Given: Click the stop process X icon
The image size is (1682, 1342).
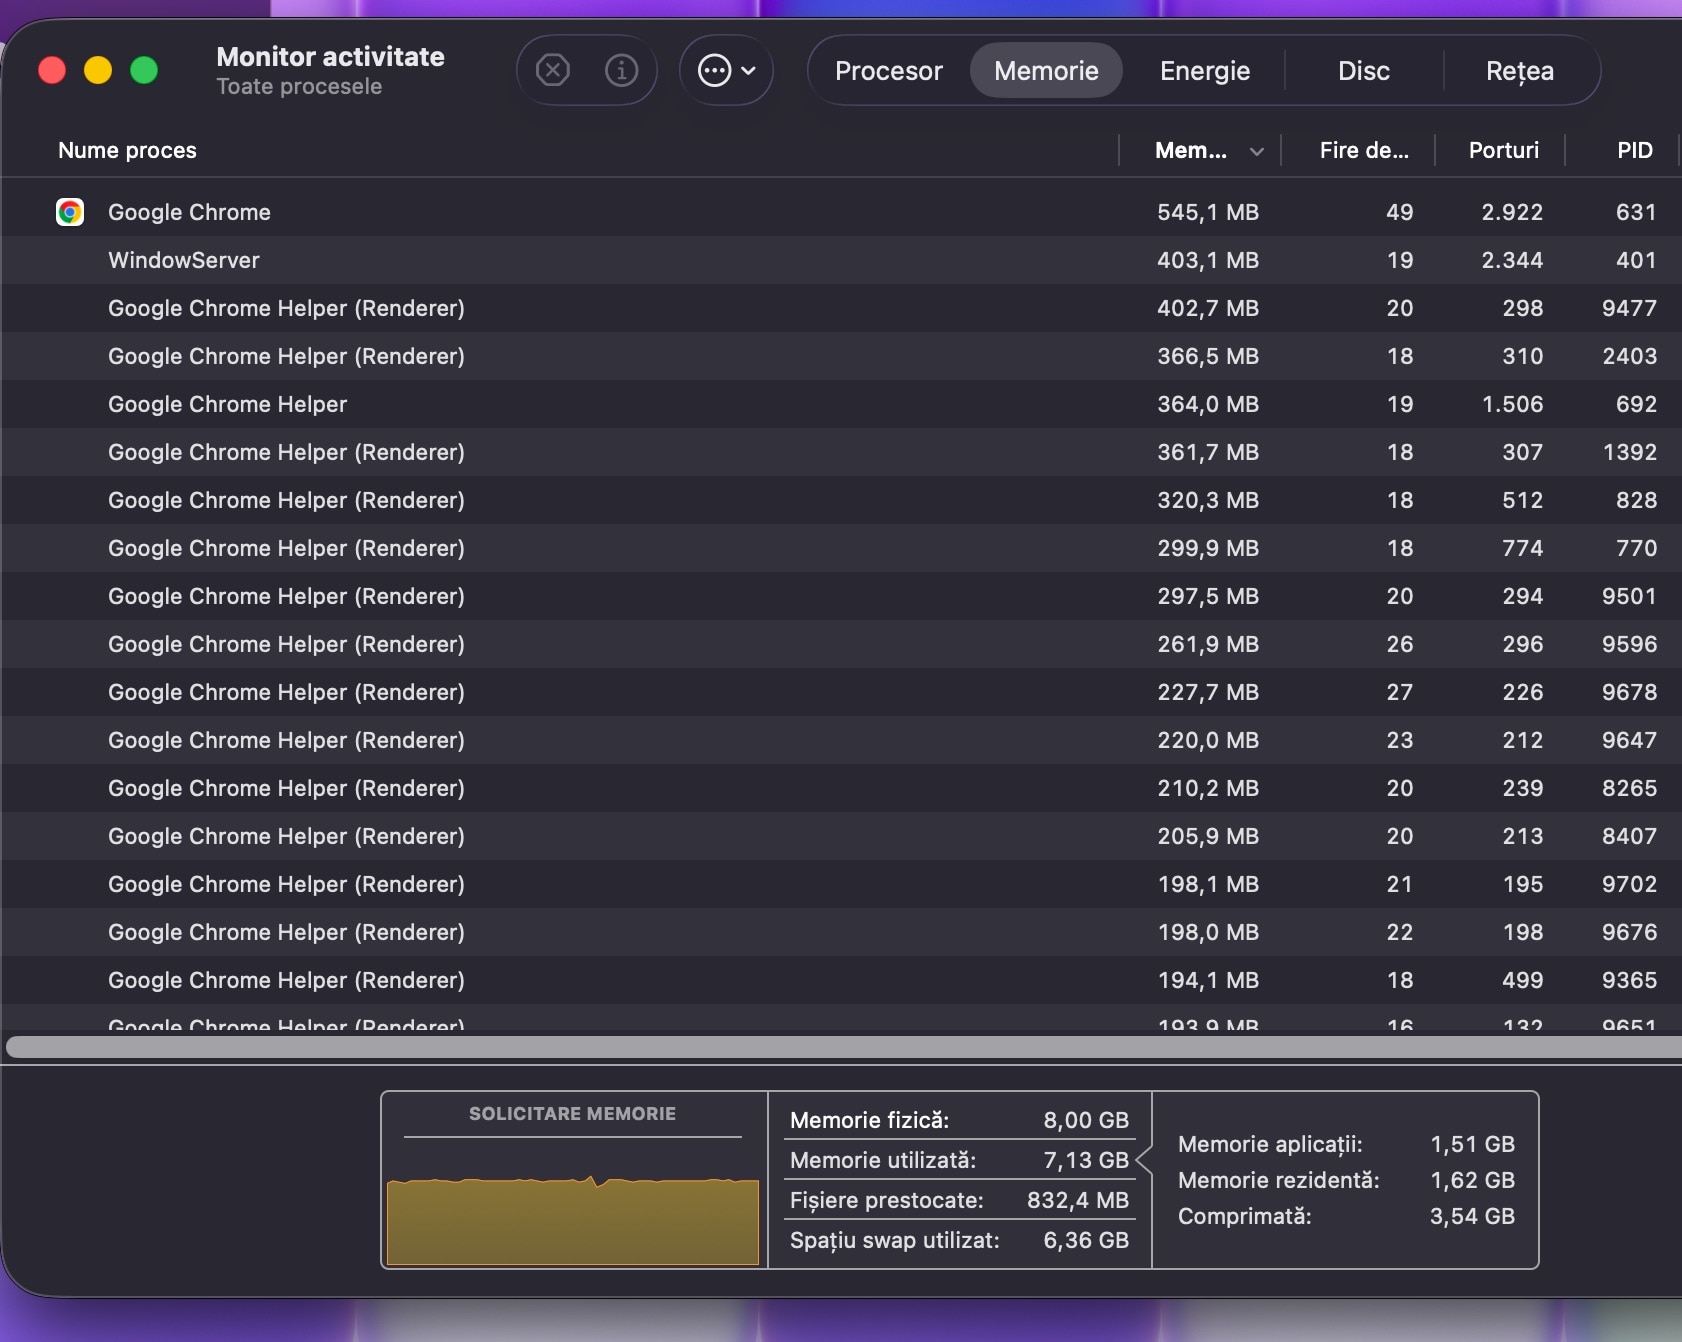Looking at the screenshot, I should tap(553, 70).
